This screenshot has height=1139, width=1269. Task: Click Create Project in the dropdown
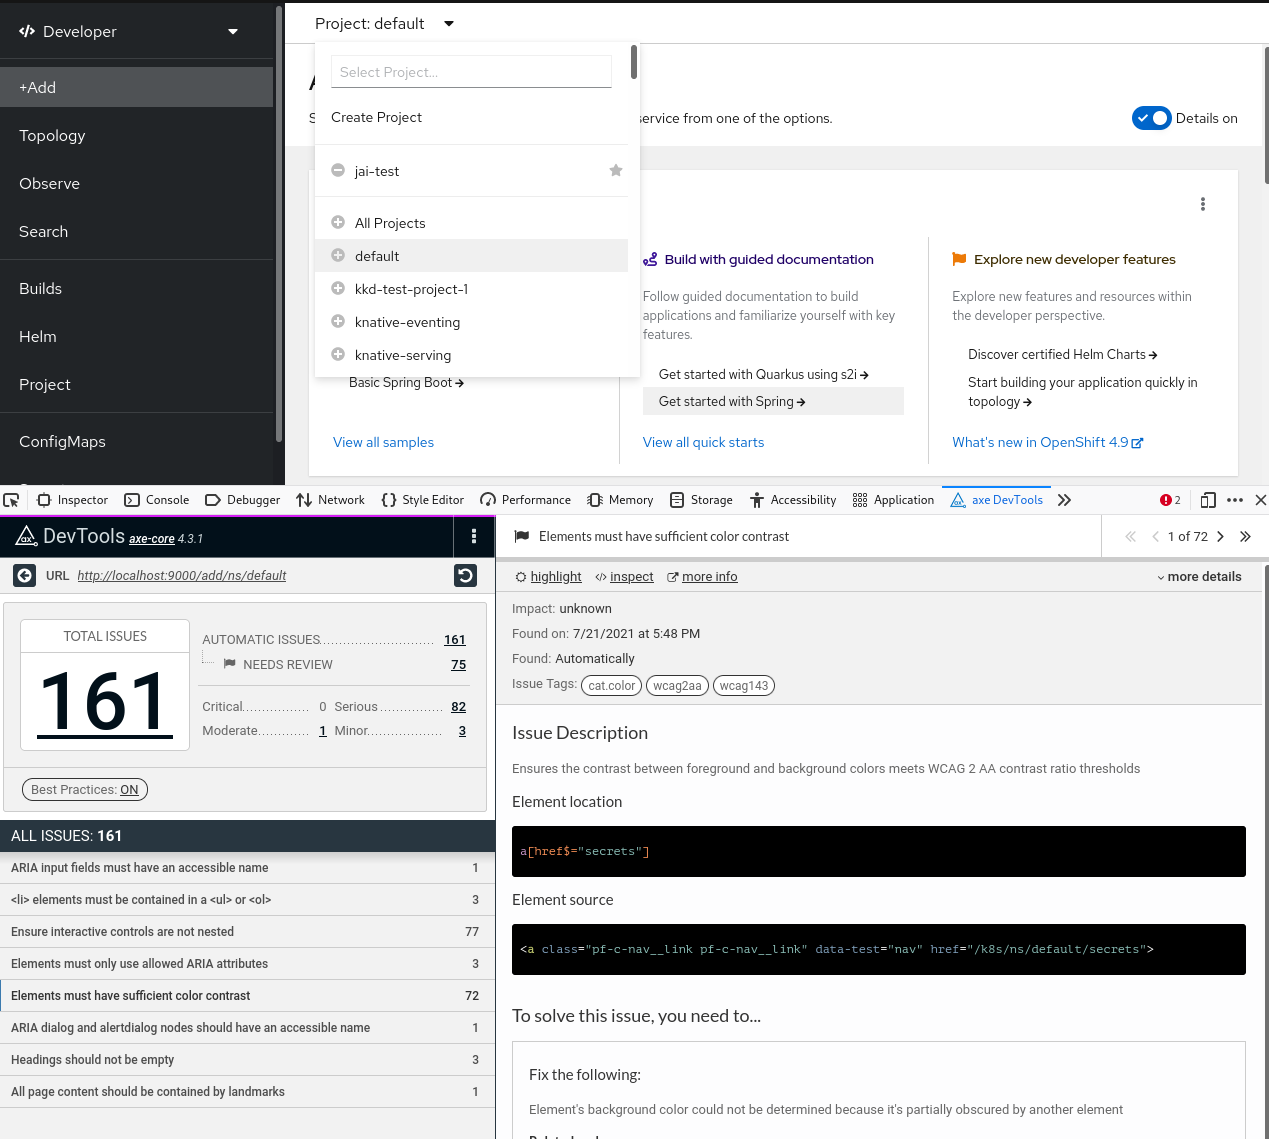pyautogui.click(x=376, y=117)
